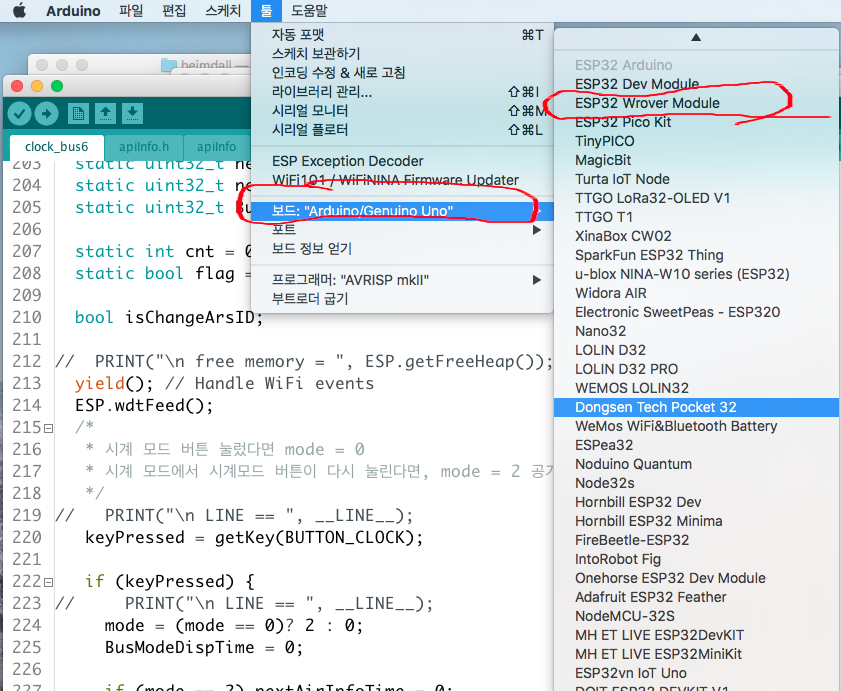The width and height of the screenshot is (841, 691).
Task: Select ESPea32 board
Action: [696, 445]
